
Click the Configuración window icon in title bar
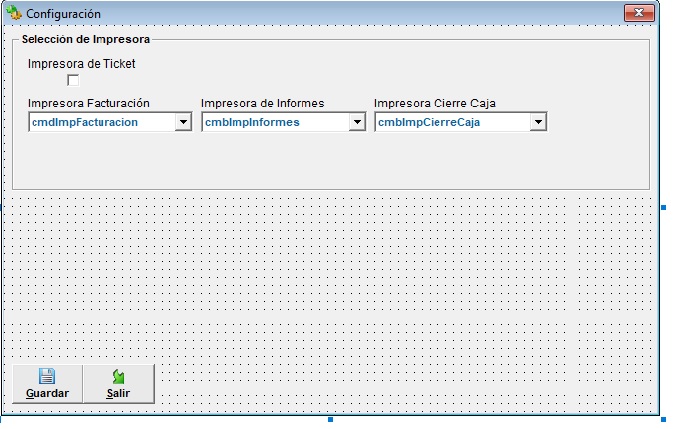point(14,14)
